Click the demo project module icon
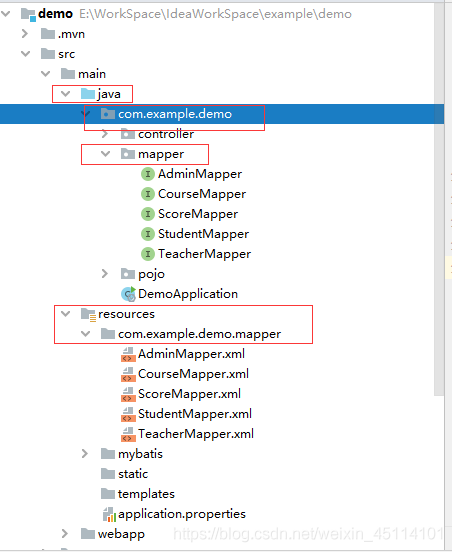The width and height of the screenshot is (452, 552). (28, 14)
